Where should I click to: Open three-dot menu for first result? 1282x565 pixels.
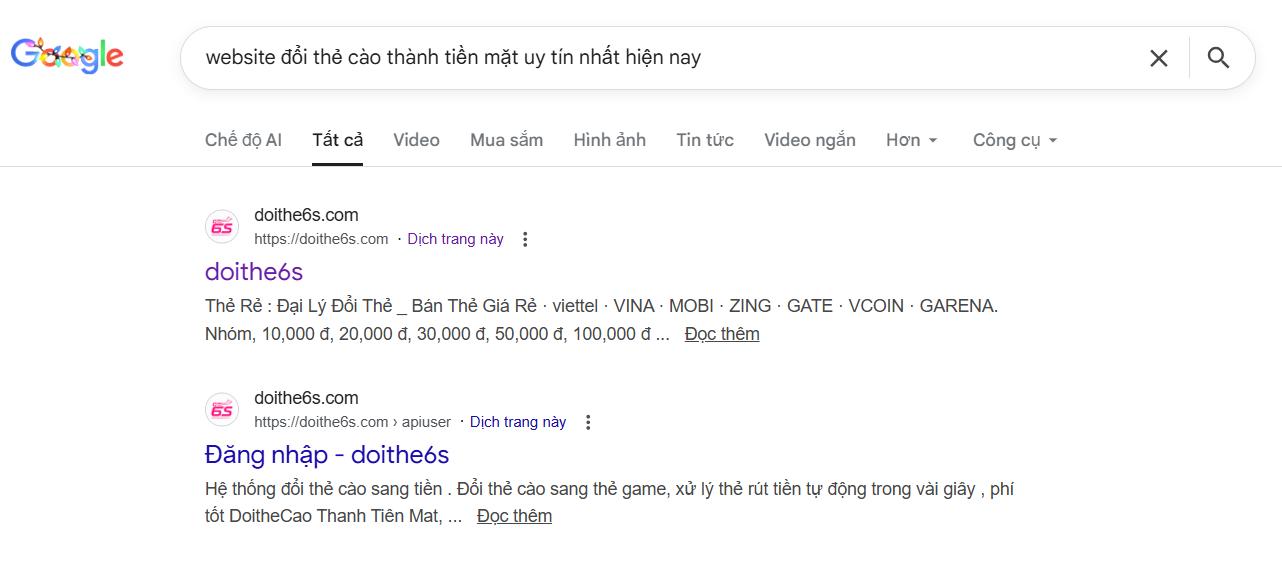point(525,239)
